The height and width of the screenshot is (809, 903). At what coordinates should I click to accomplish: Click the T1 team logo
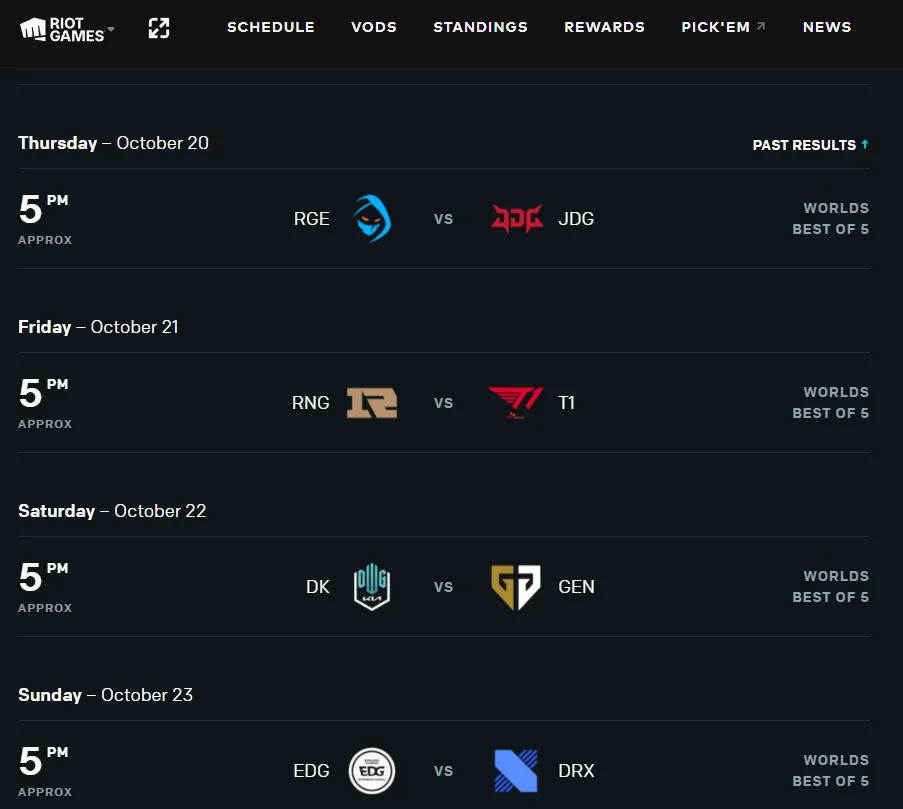(x=516, y=402)
